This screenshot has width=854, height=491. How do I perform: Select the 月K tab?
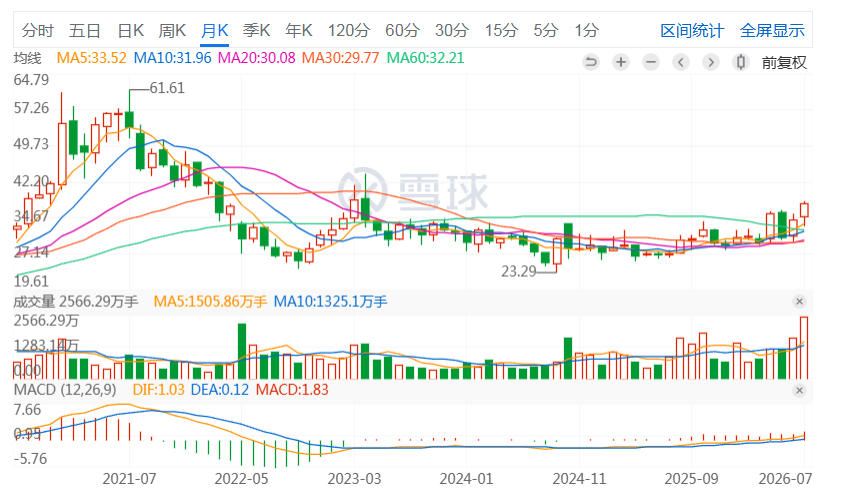pos(215,30)
